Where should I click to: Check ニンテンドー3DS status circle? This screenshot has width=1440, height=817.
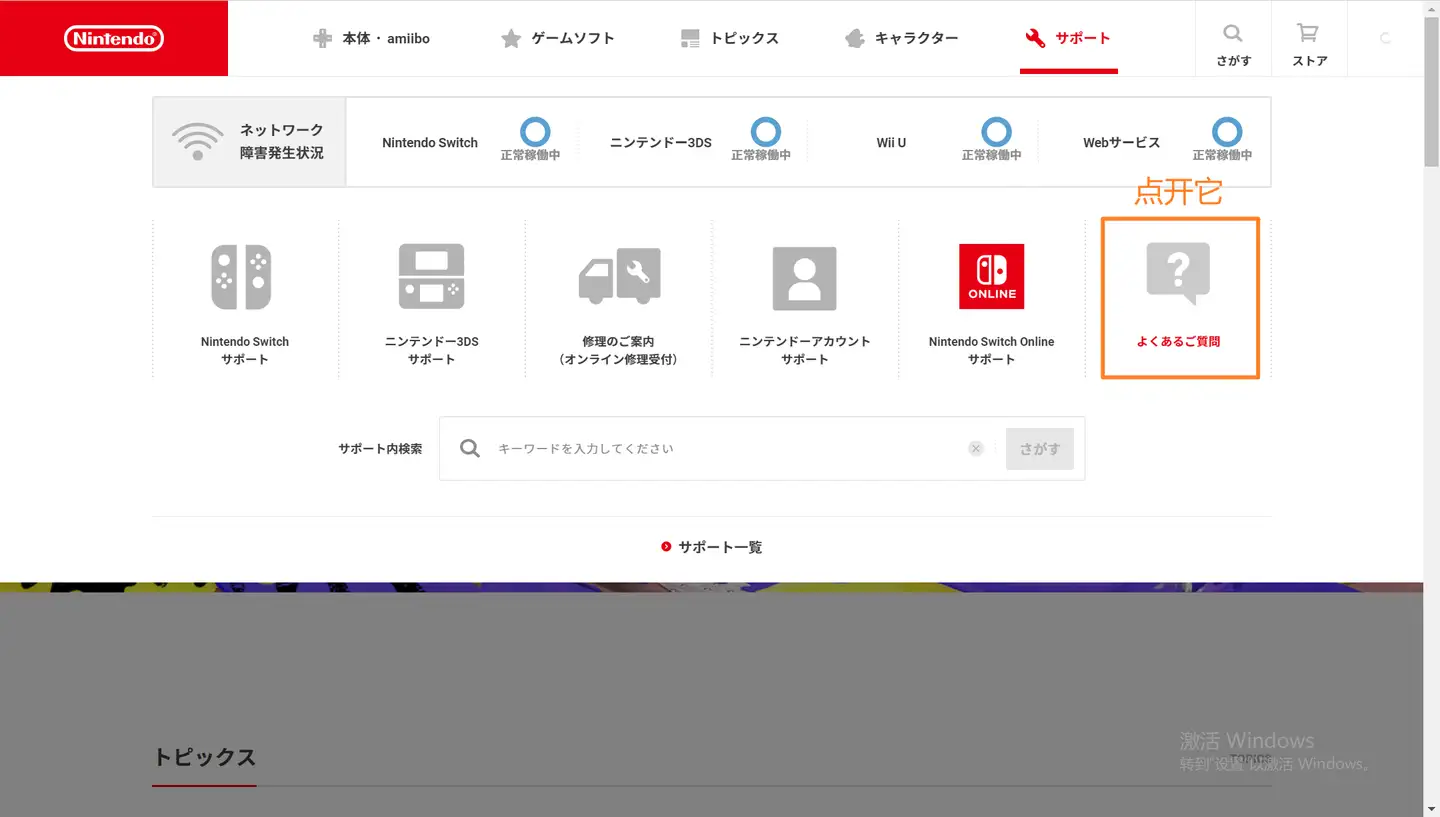pos(766,132)
